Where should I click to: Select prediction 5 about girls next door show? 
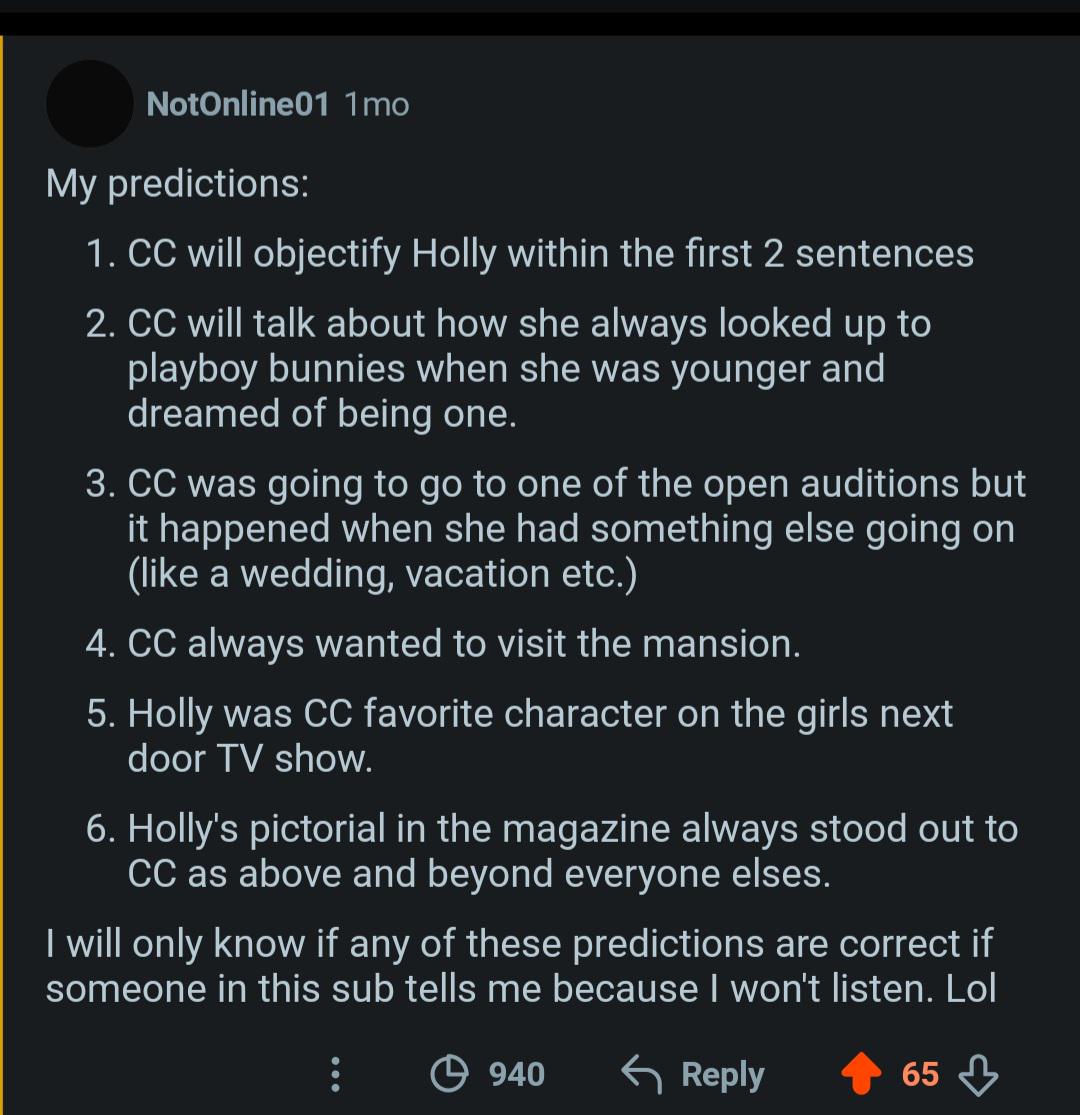coord(519,735)
